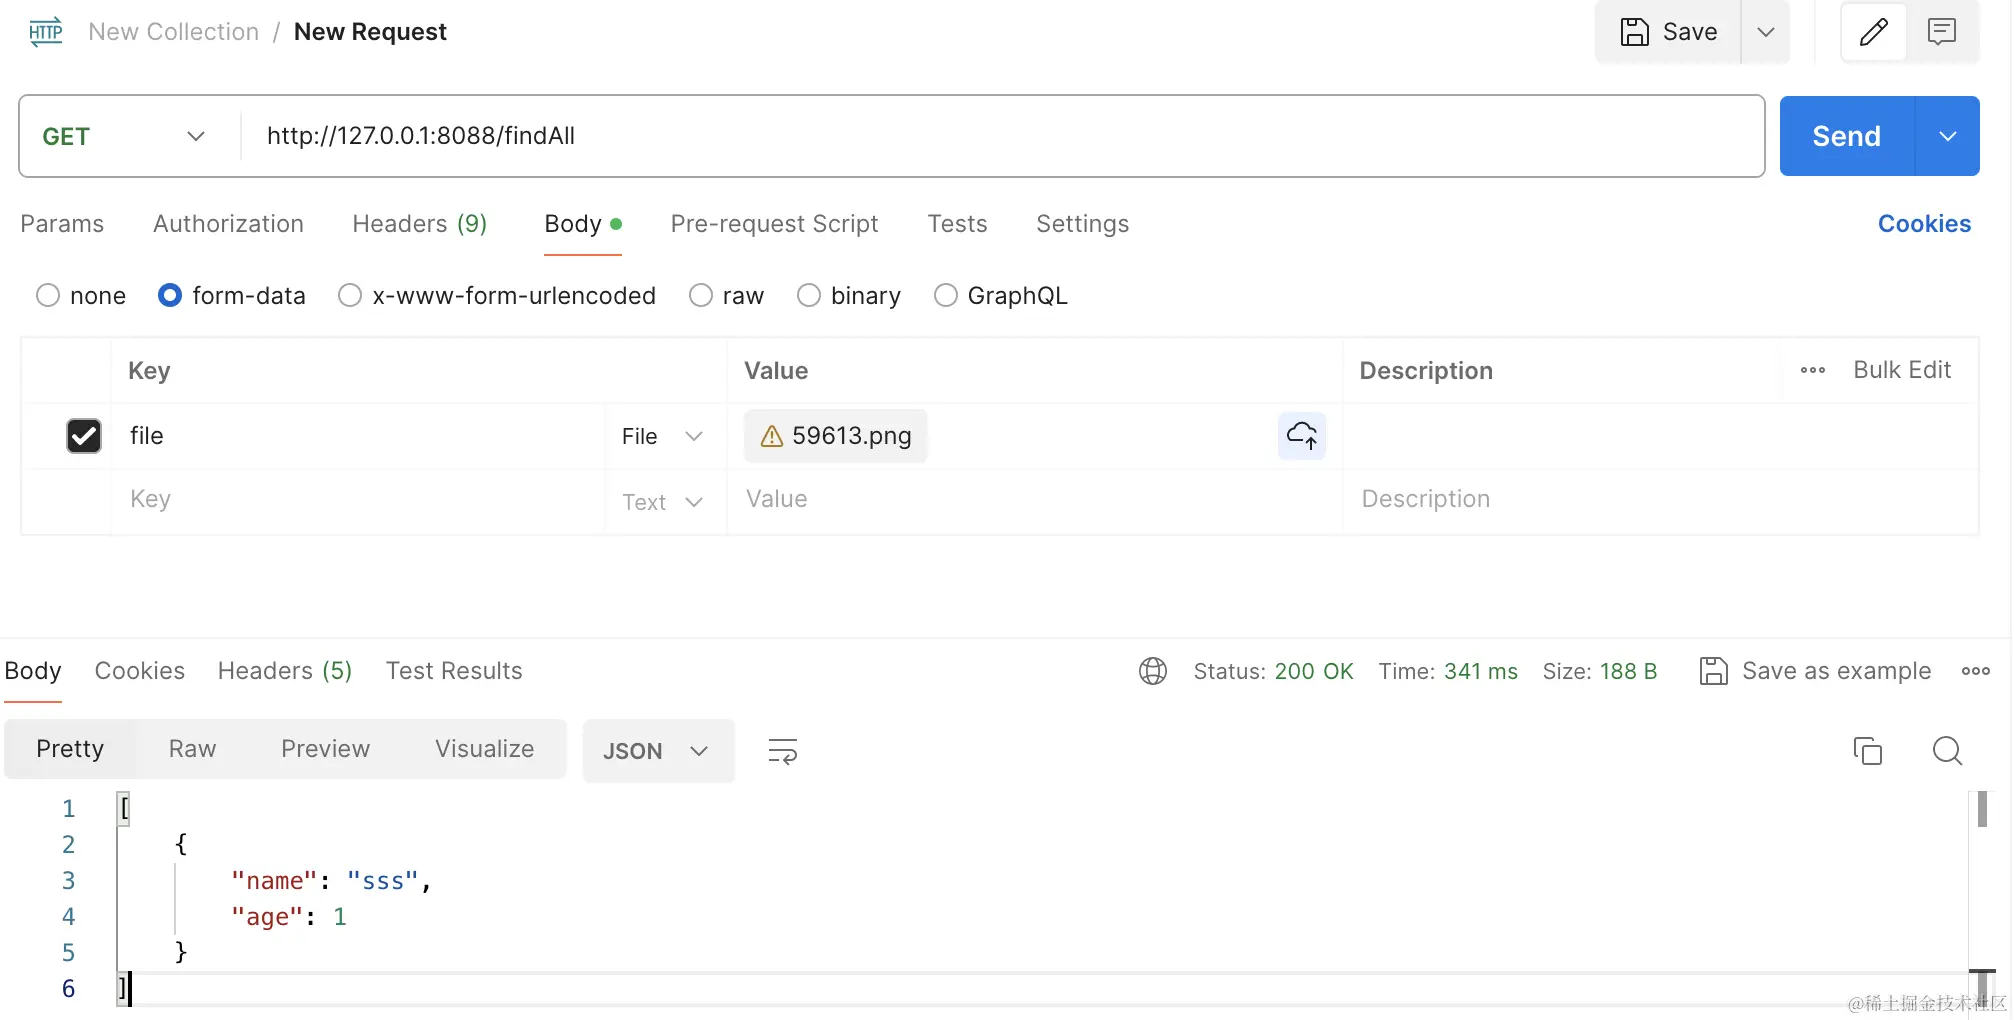Expand the JSON format dropdown
This screenshot has width=2014, height=1020.
click(657, 751)
